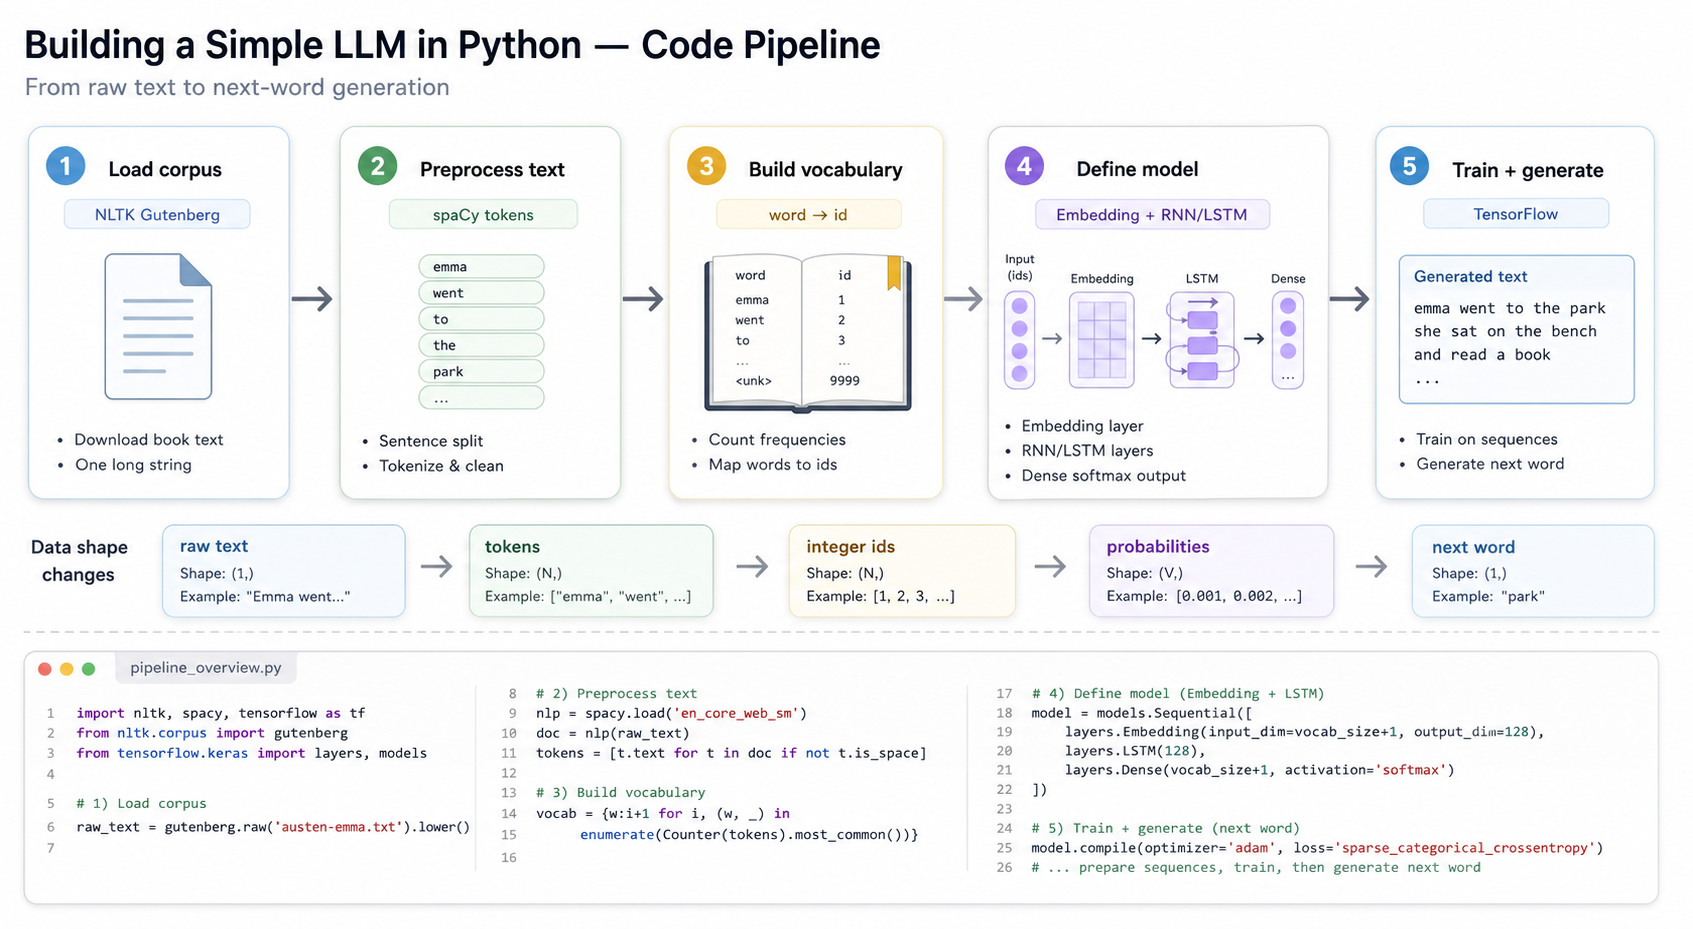Click the 'tokens' data shape card
1693x929 pixels.
point(591,571)
